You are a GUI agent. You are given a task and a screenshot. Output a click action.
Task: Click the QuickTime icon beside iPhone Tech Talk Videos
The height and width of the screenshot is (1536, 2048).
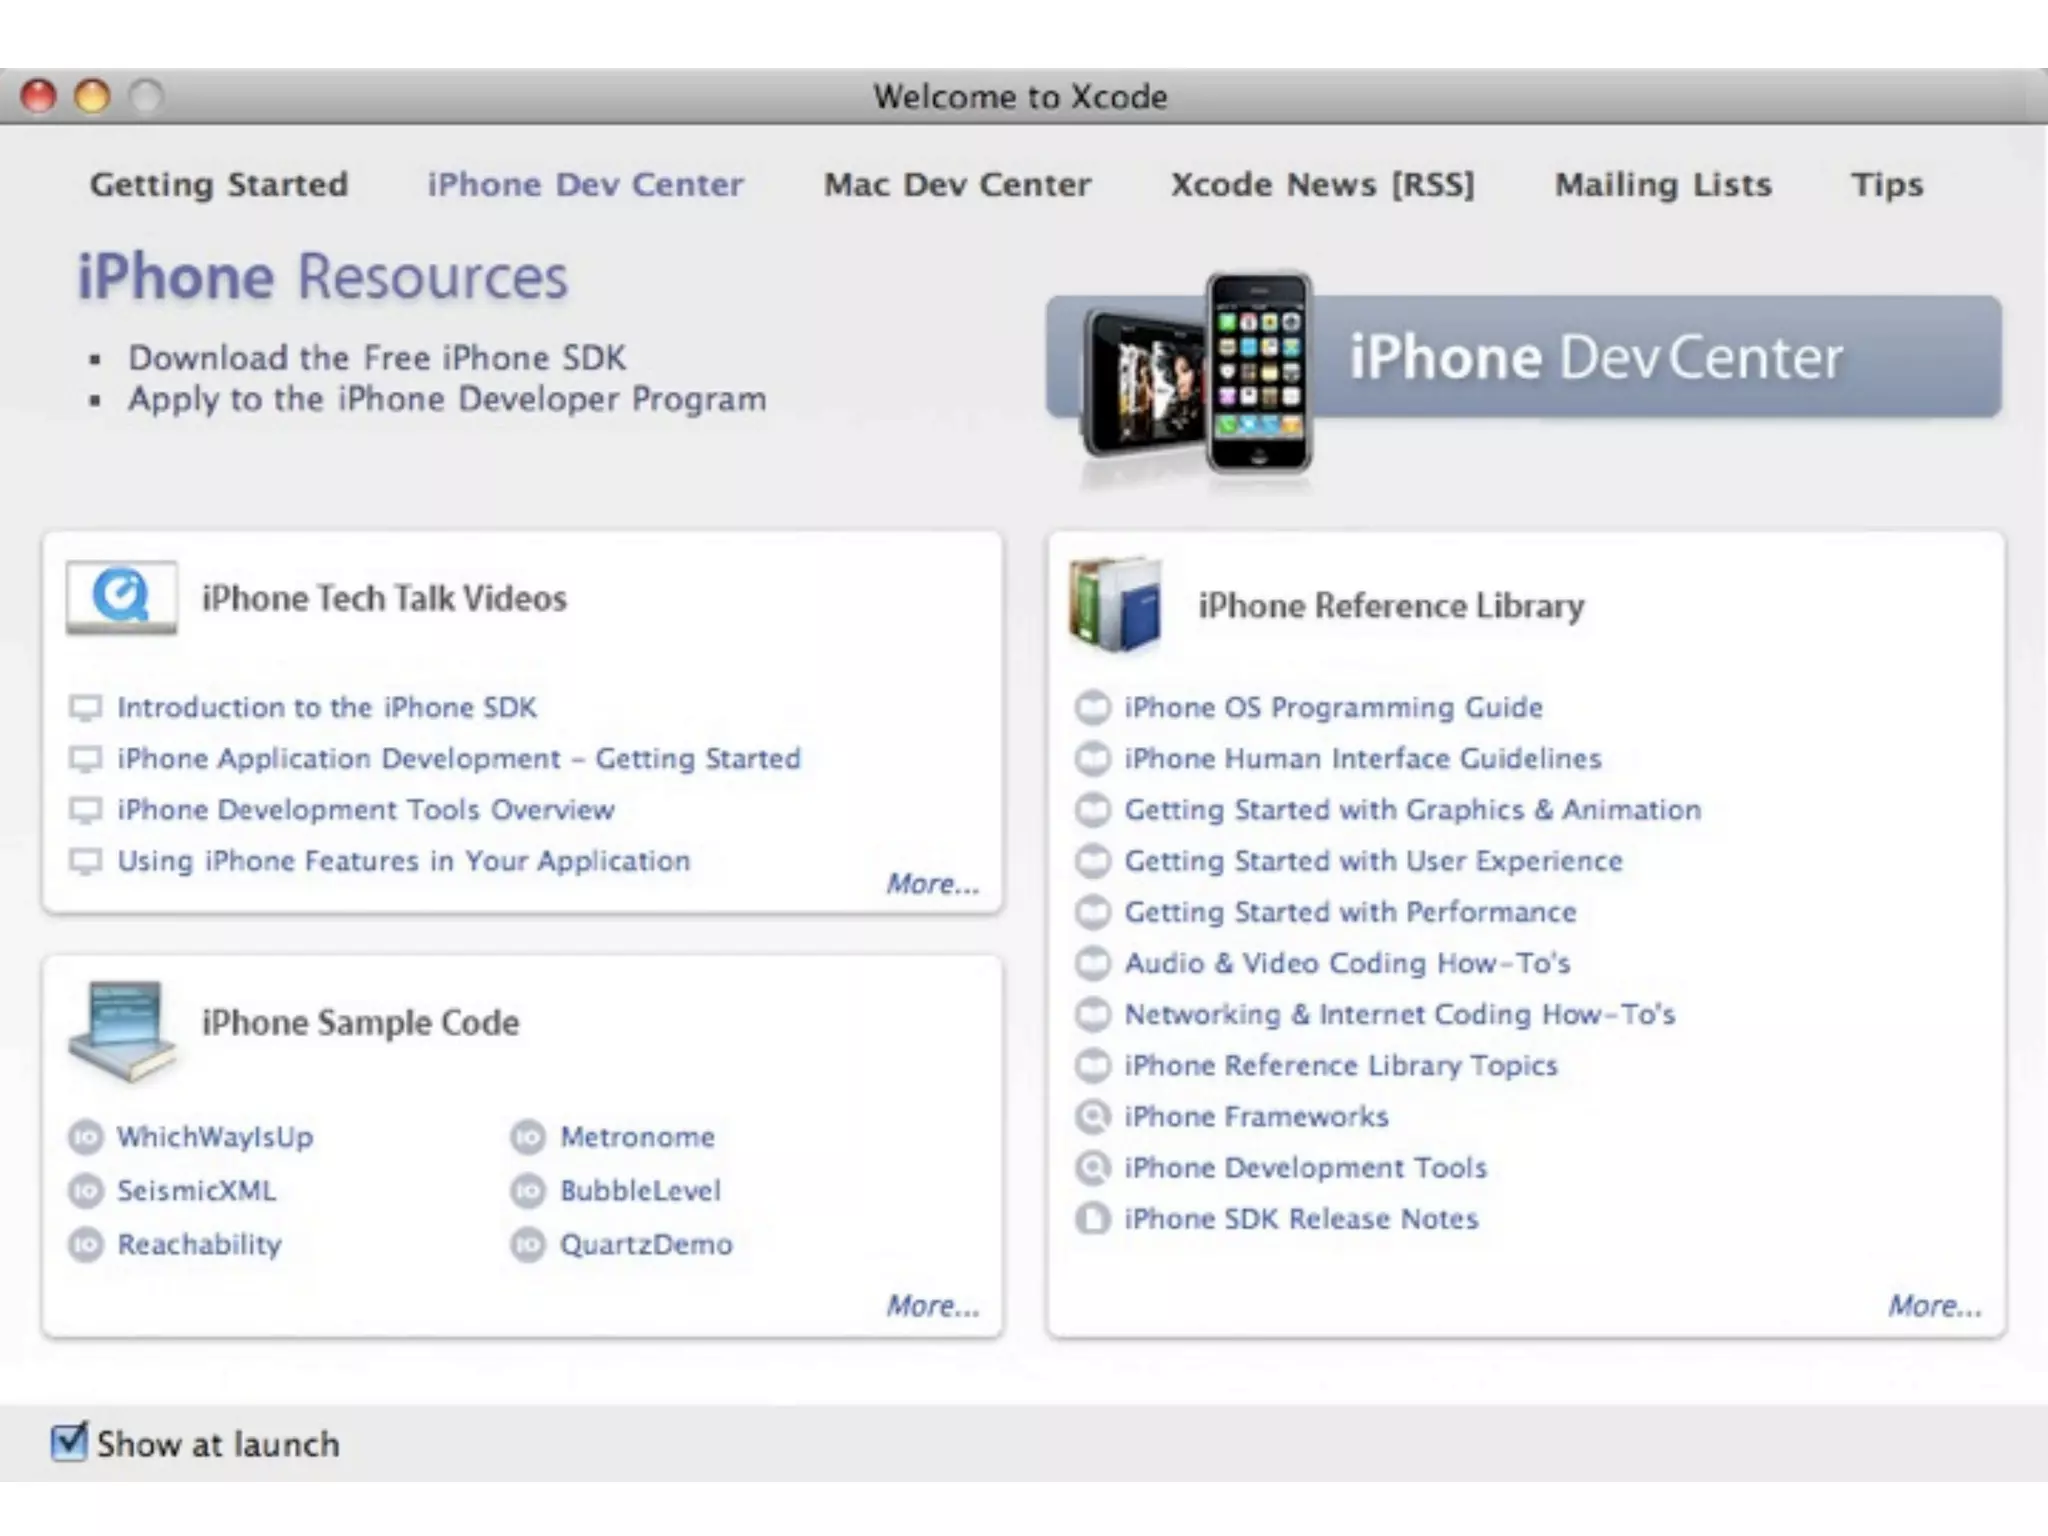122,598
